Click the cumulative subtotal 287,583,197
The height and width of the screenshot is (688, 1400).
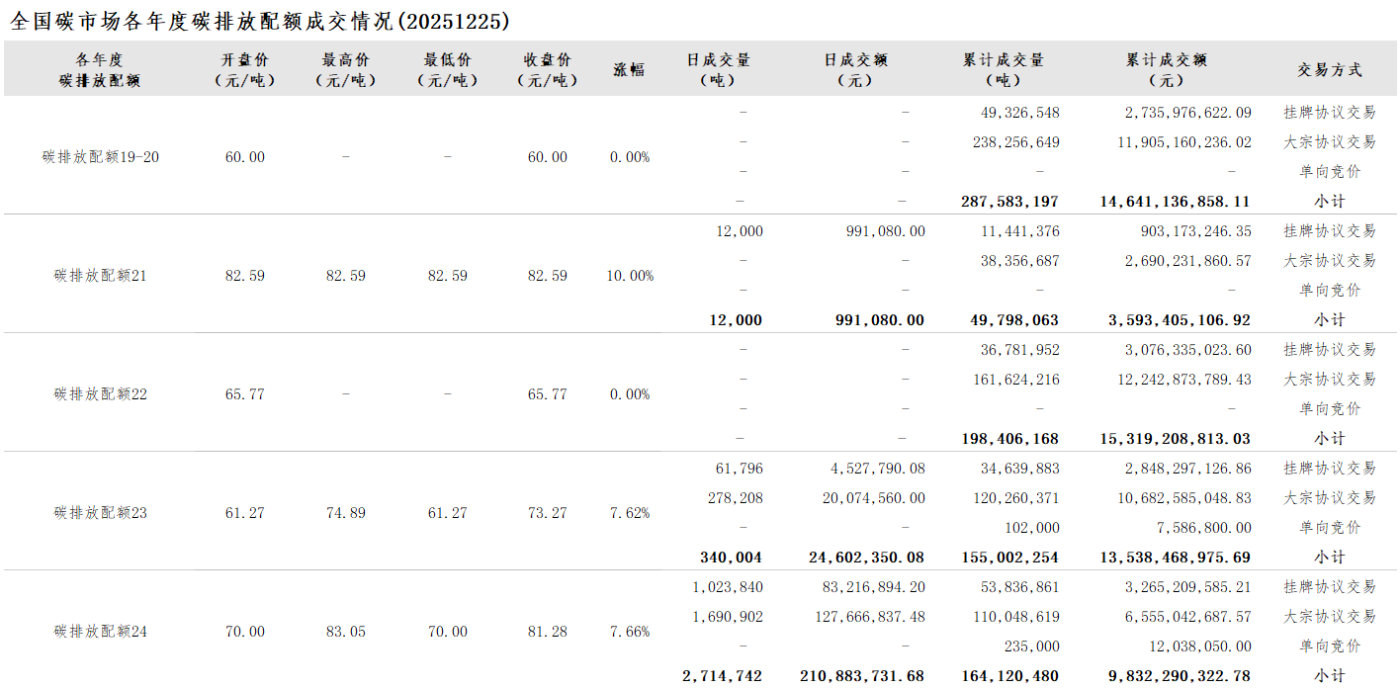[1009, 201]
